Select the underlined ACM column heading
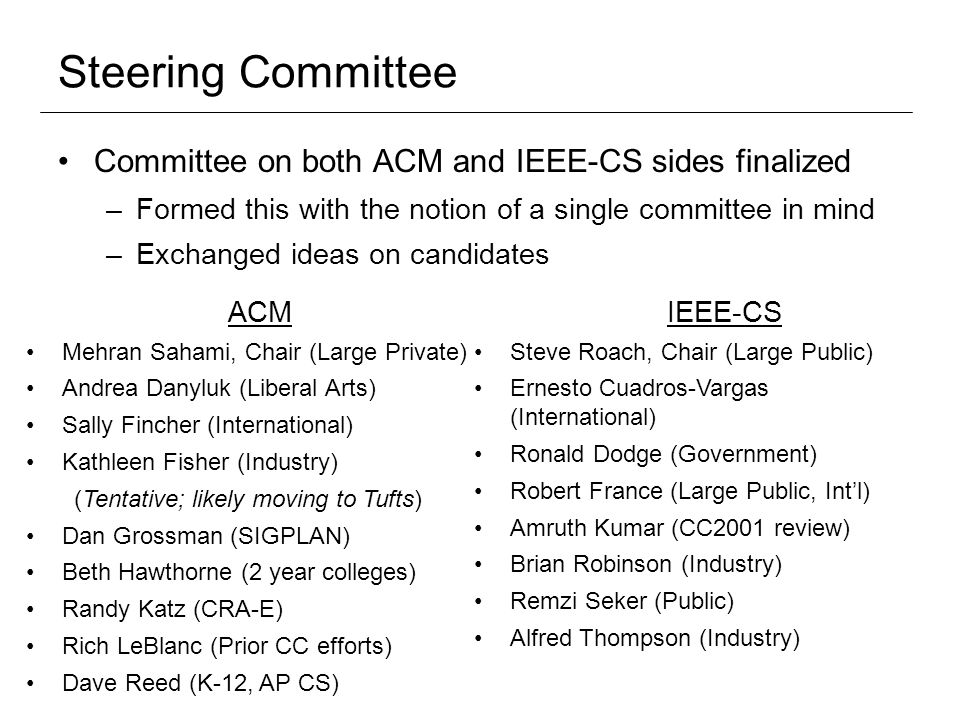 (260, 312)
